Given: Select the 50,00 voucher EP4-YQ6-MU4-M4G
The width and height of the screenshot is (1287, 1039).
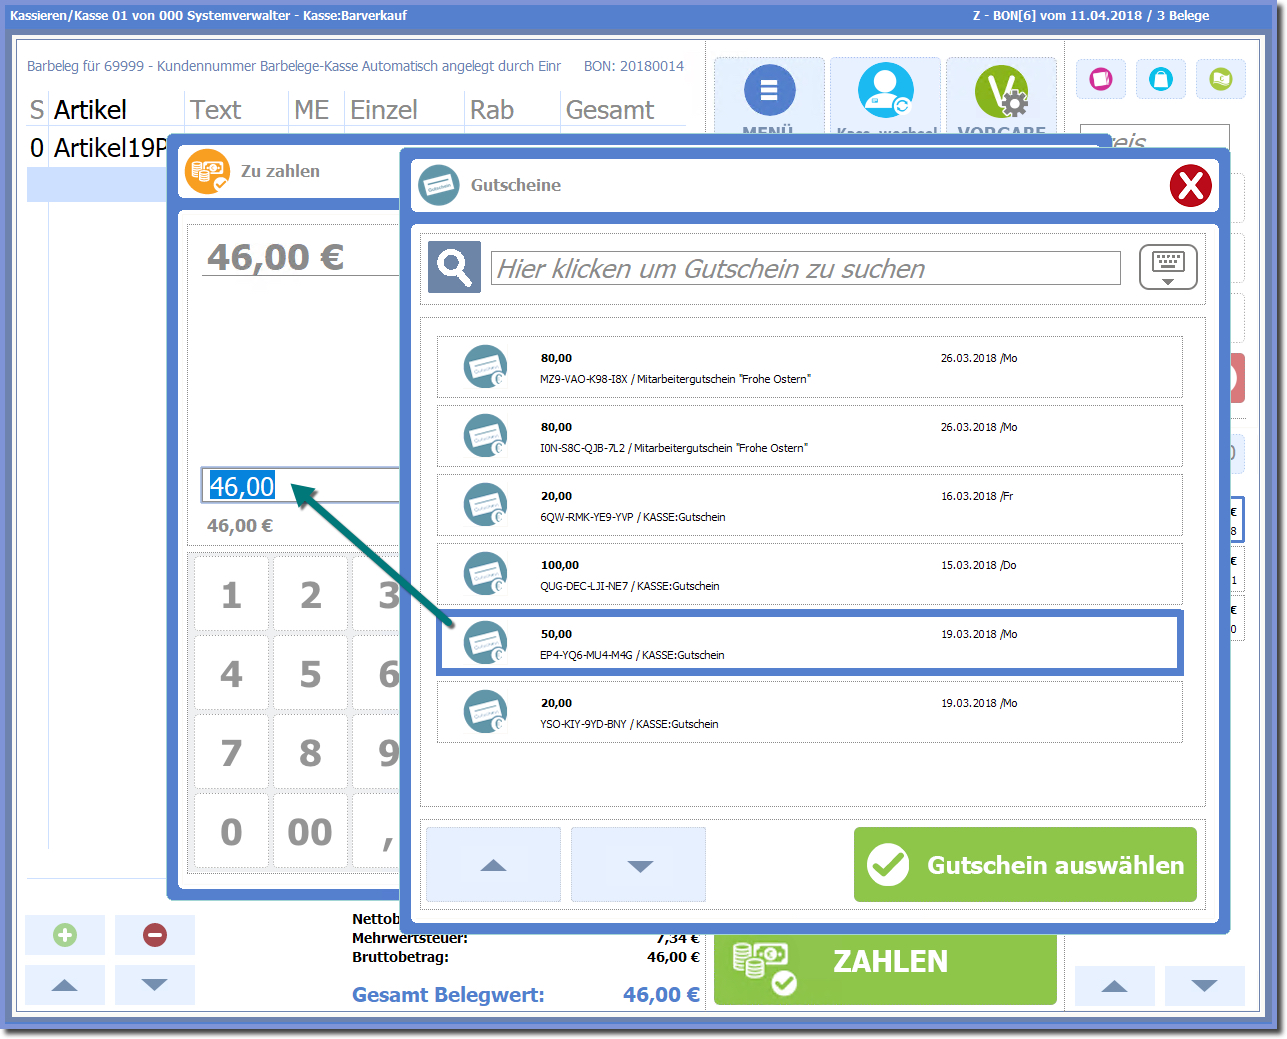Looking at the screenshot, I should click(809, 644).
